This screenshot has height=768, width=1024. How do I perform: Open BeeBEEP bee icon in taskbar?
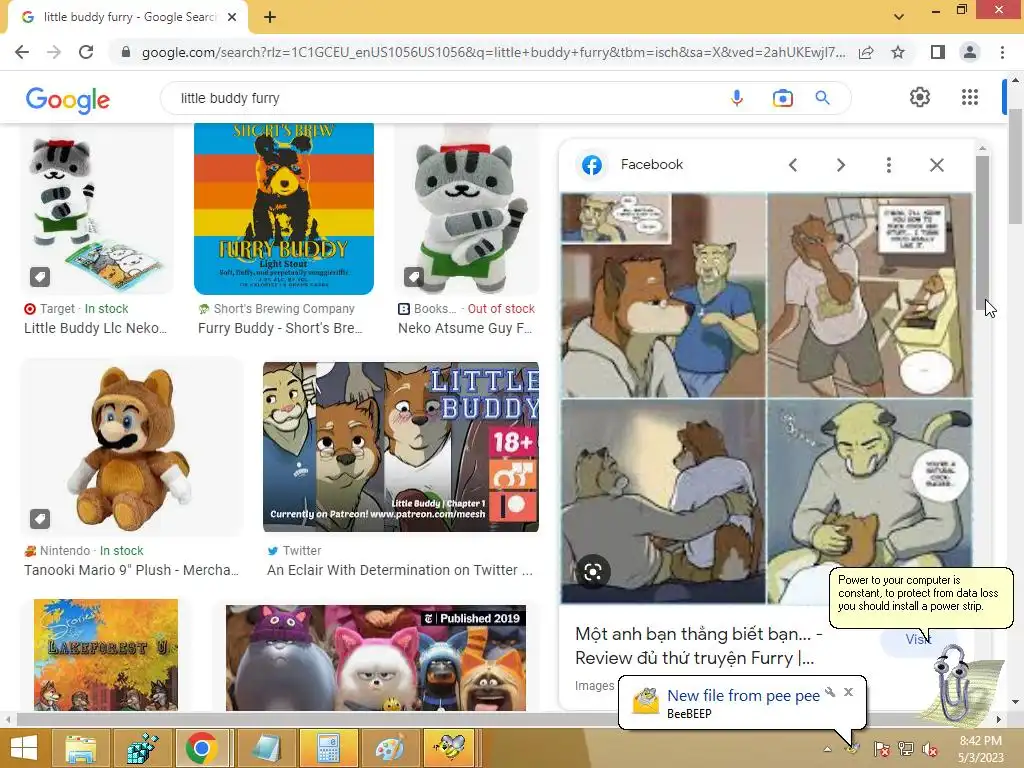pyautogui.click(x=451, y=748)
